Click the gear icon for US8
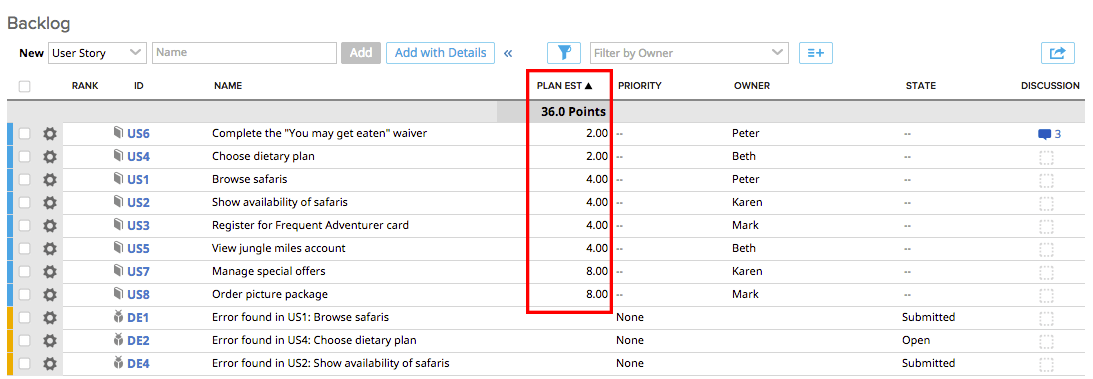Image resolution: width=1093 pixels, height=379 pixels. point(49,295)
